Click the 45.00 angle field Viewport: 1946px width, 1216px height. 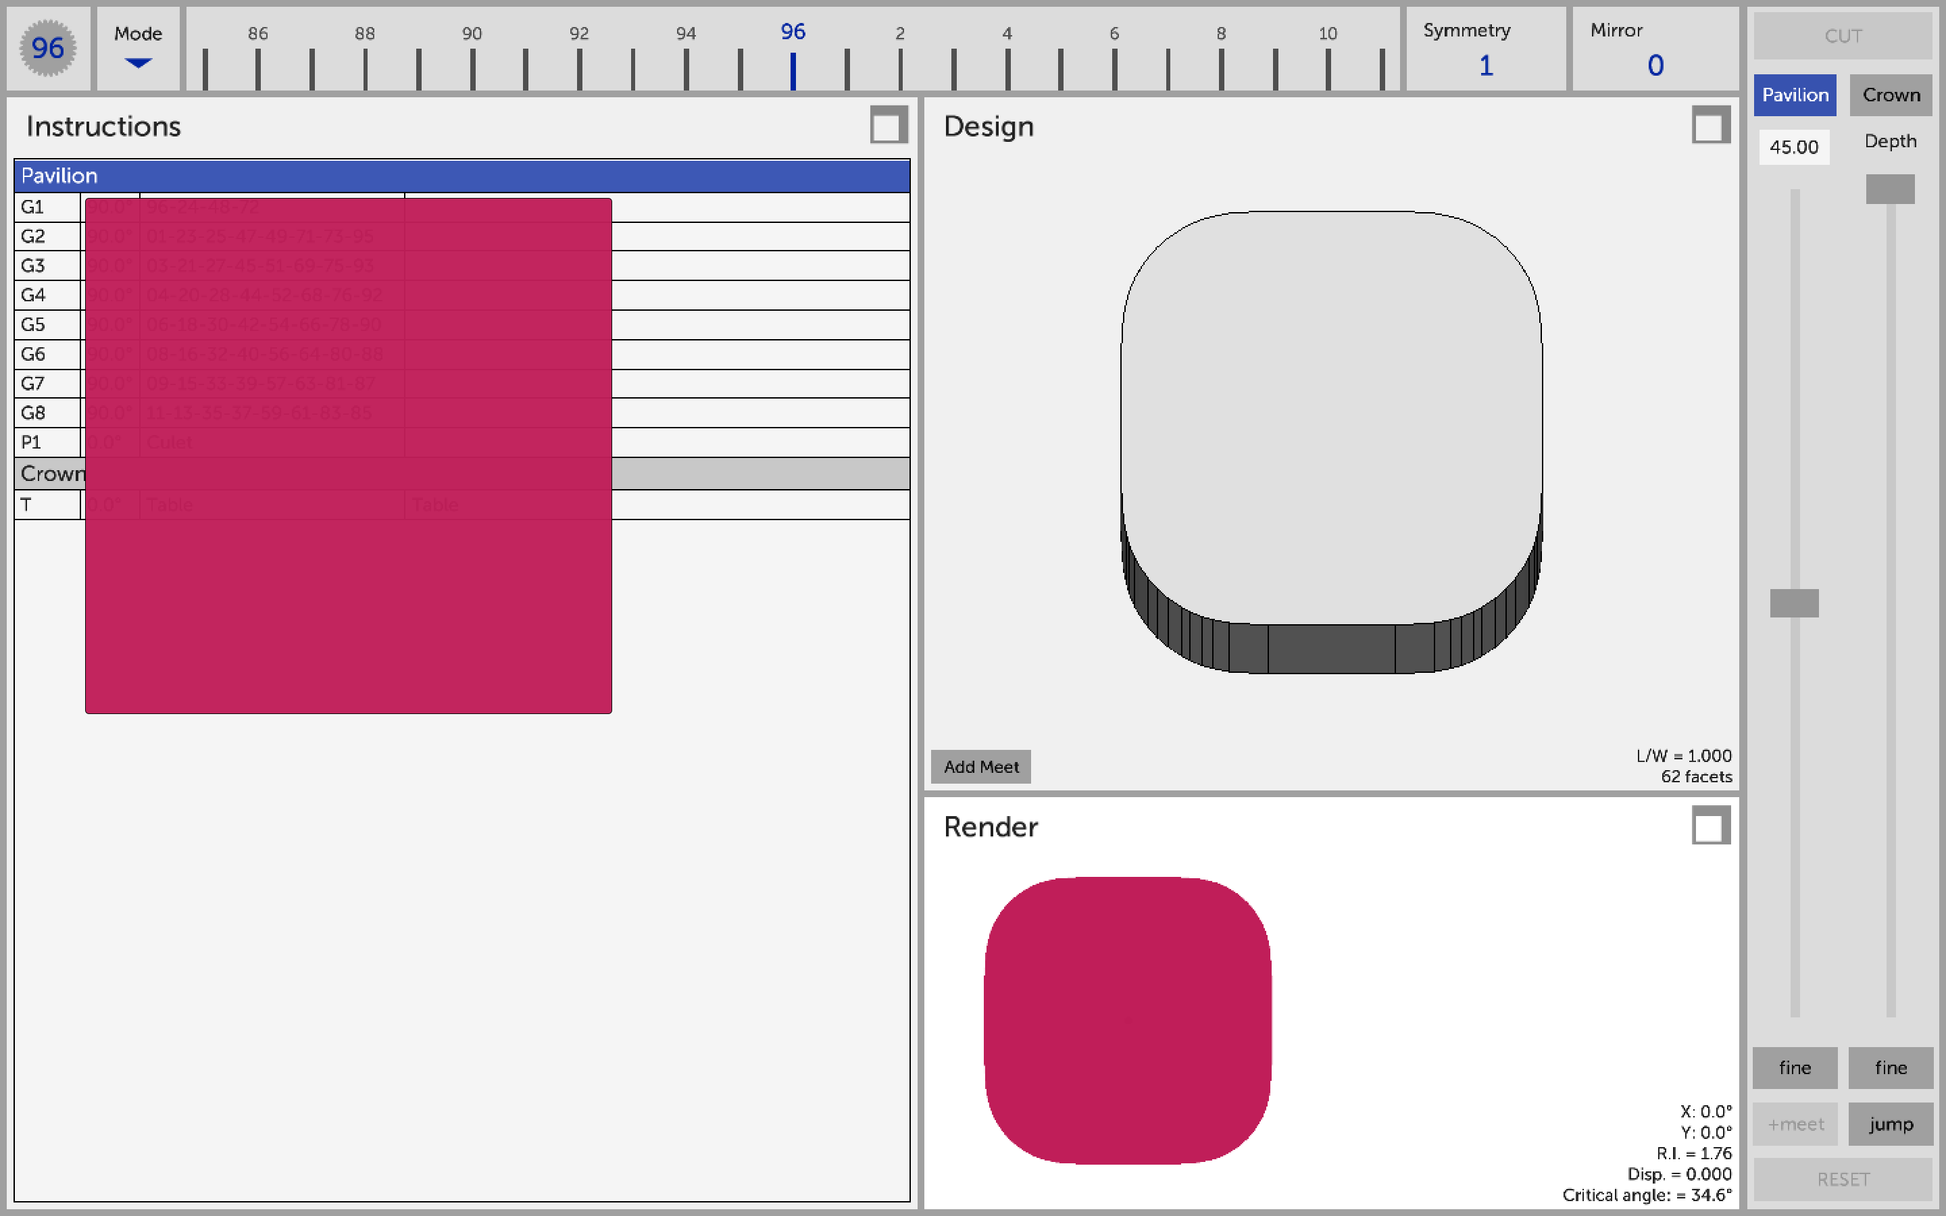(1794, 147)
